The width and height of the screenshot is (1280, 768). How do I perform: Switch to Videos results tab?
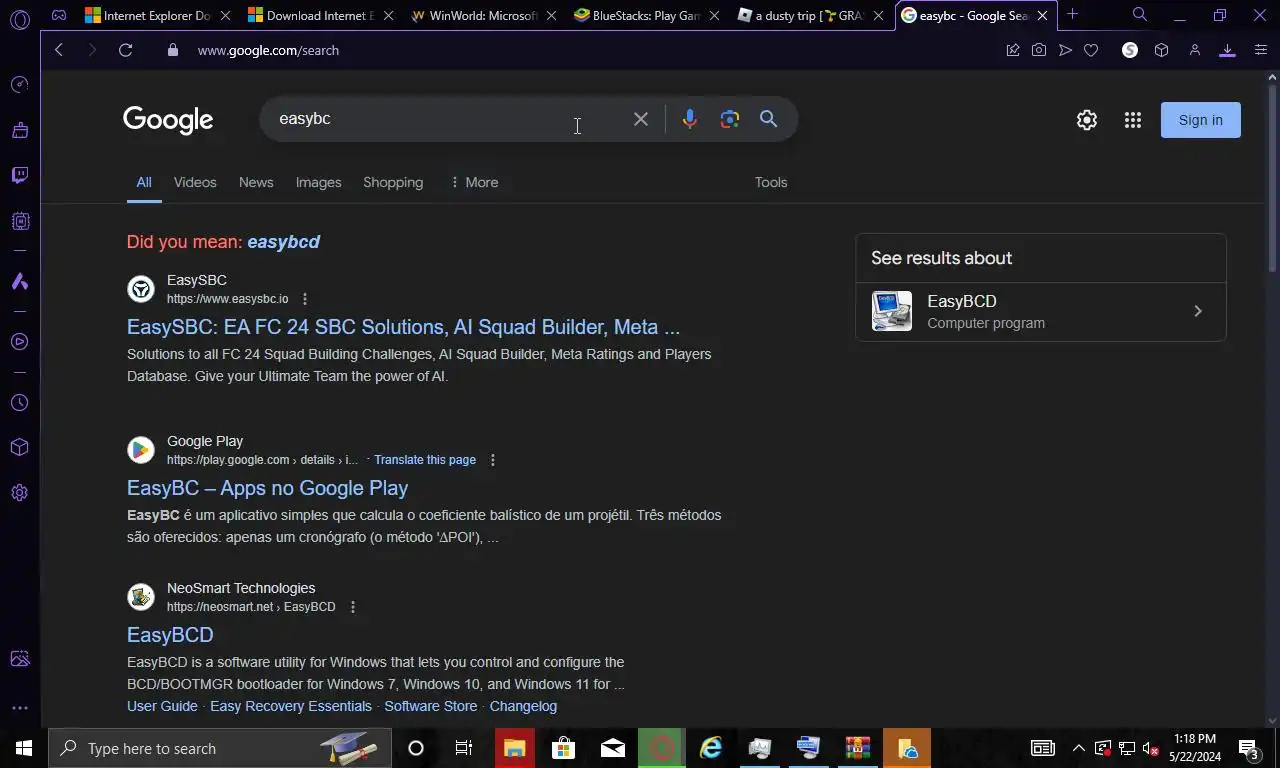195,182
